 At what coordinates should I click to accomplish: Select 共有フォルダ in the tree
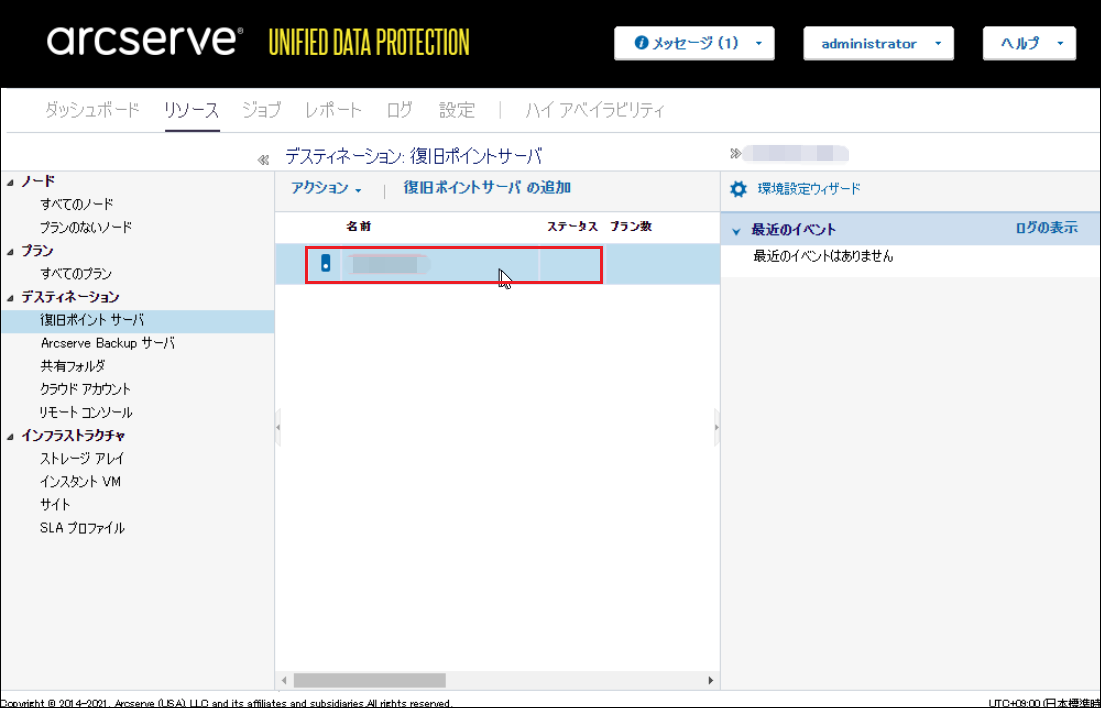(x=72, y=366)
